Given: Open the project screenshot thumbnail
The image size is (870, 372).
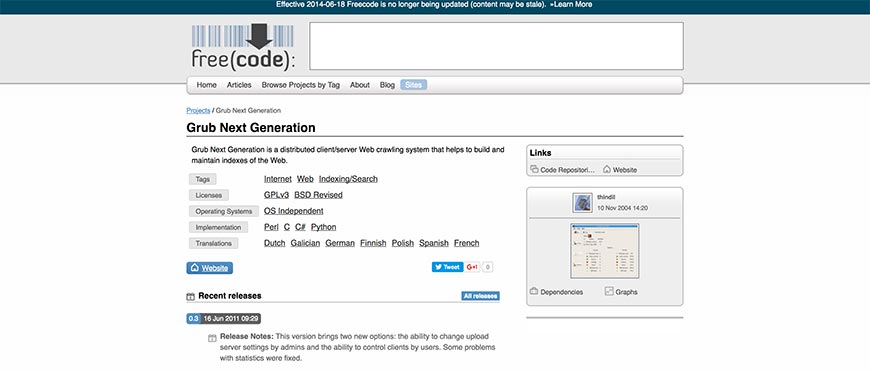Looking at the screenshot, I should pyautogui.click(x=605, y=251).
